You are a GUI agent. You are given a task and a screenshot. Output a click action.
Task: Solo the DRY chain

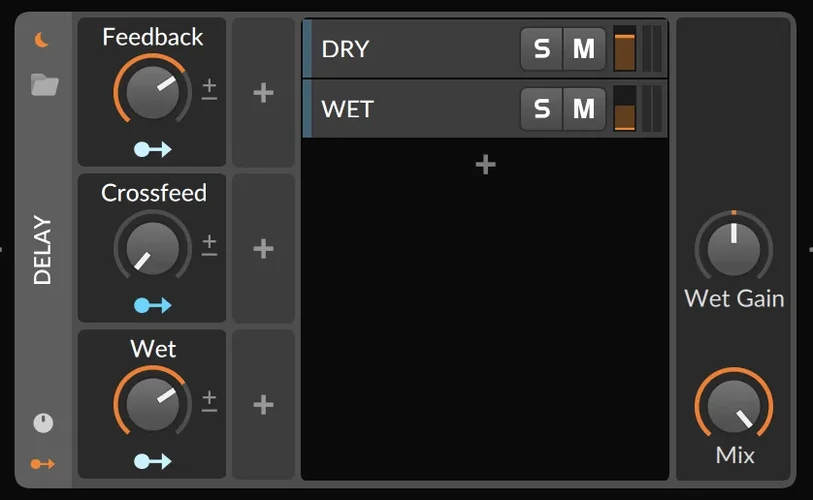(541, 49)
